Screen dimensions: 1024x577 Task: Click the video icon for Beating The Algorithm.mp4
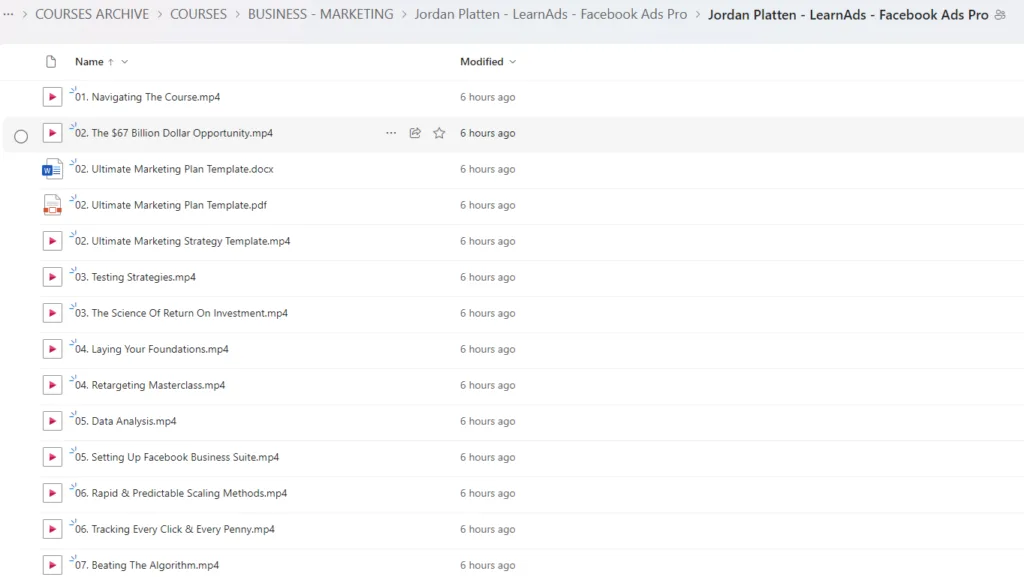(52, 565)
